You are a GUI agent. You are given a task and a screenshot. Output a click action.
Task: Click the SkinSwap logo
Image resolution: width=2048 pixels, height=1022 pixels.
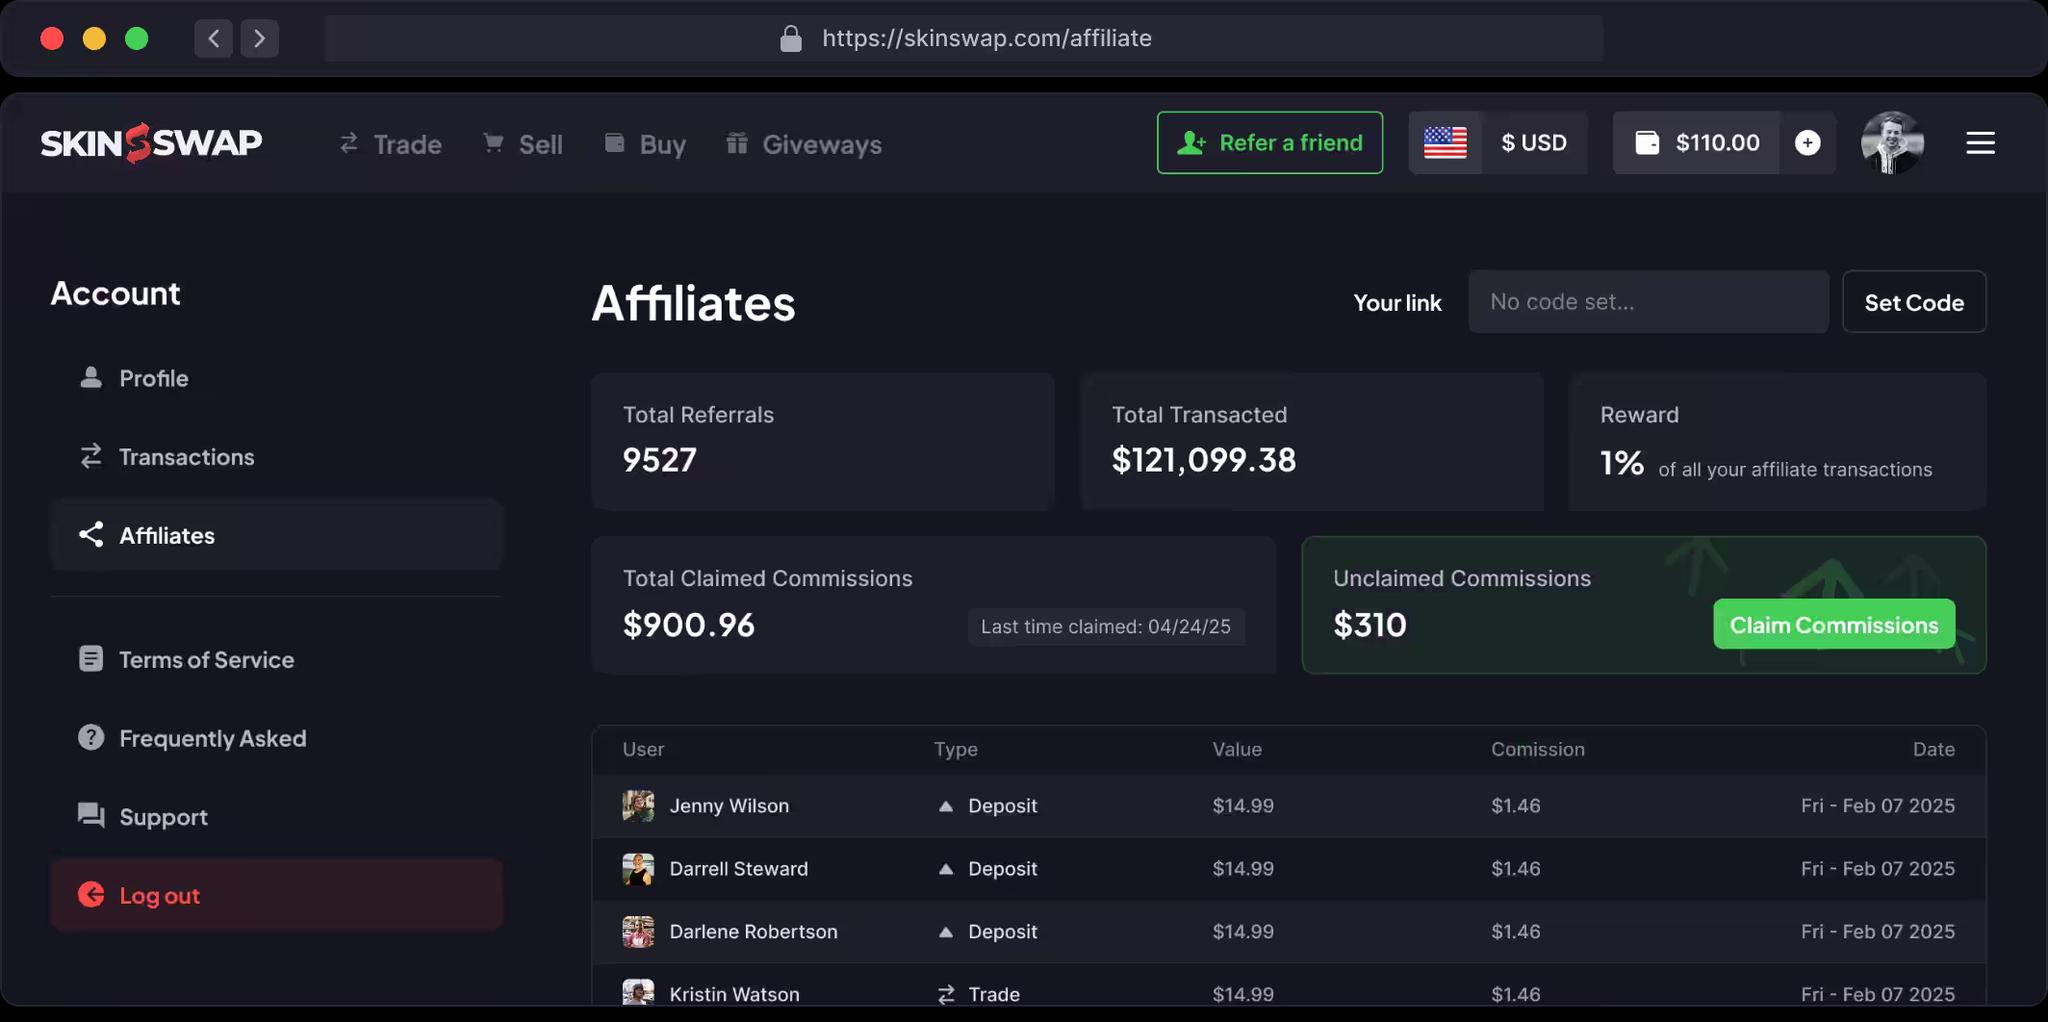tap(150, 142)
